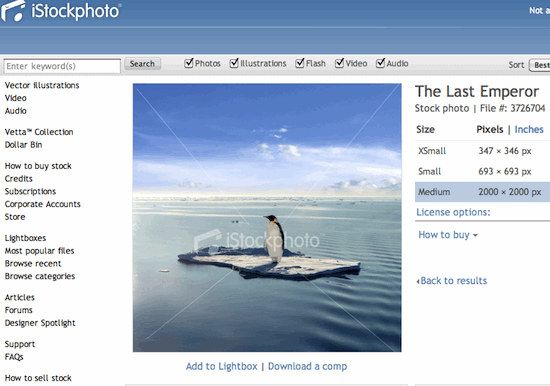Uncheck the Flash checkbox

(300, 63)
